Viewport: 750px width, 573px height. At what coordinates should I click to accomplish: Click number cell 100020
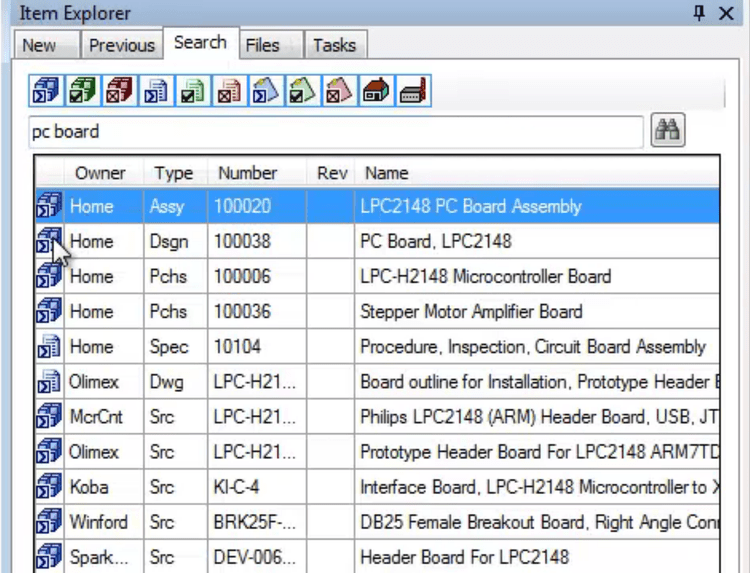[257, 206]
